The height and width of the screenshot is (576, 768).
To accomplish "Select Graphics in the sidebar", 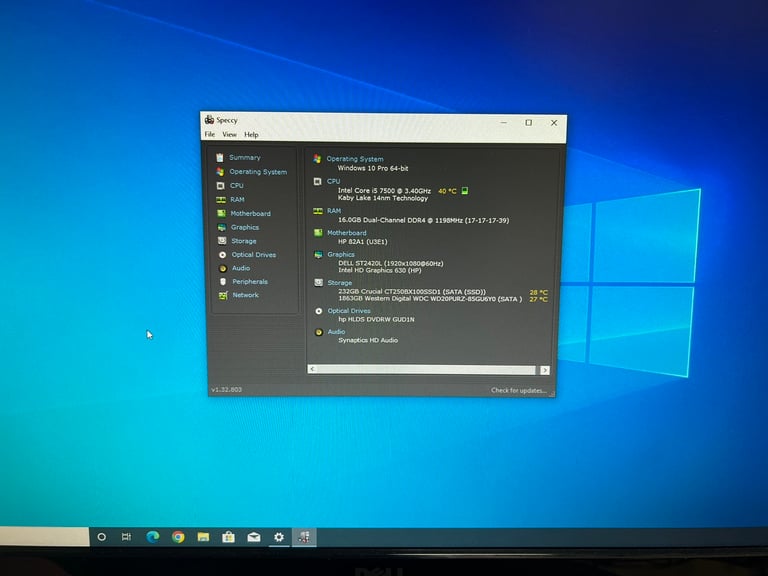I will point(245,227).
